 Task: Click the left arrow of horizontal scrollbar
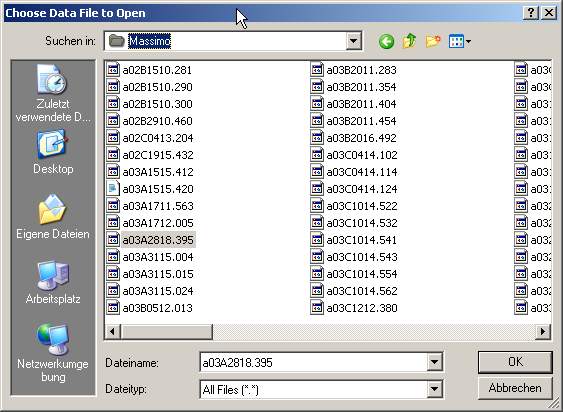pyautogui.click(x=112, y=331)
